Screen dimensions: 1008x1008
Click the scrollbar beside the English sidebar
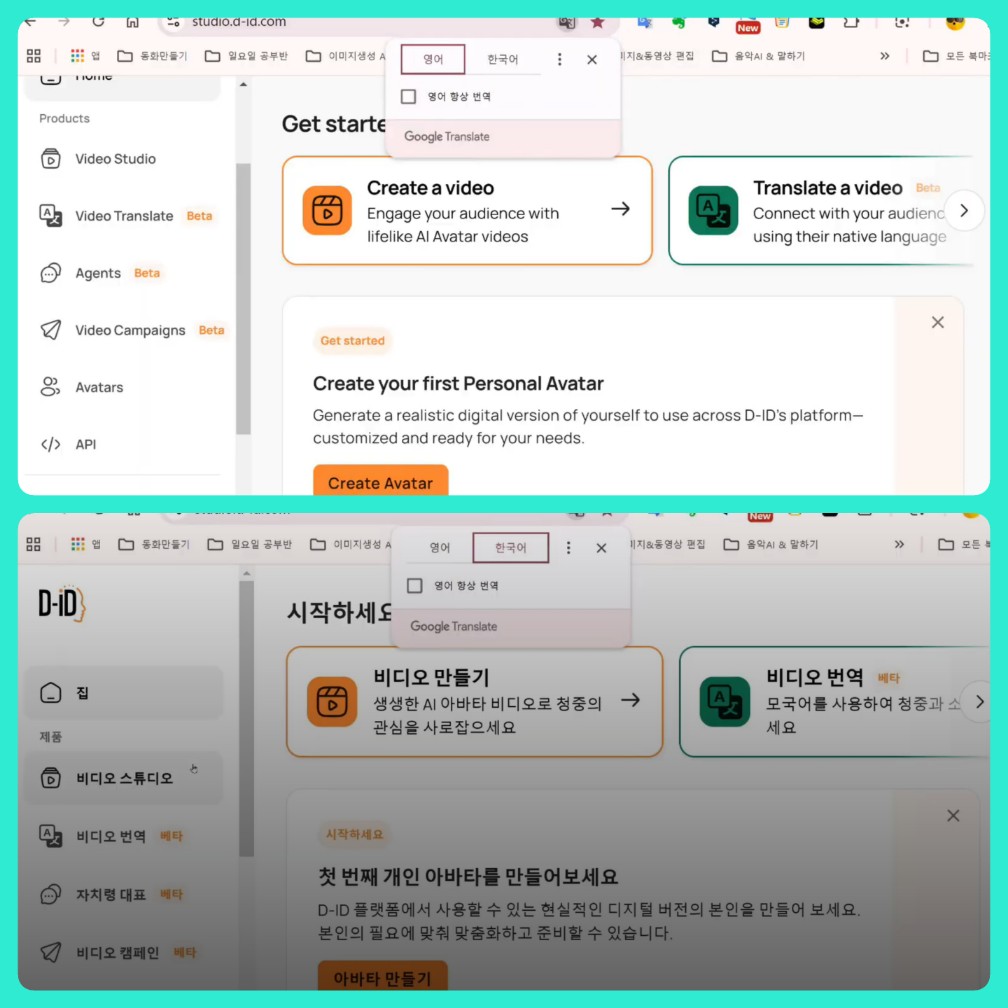tap(243, 300)
